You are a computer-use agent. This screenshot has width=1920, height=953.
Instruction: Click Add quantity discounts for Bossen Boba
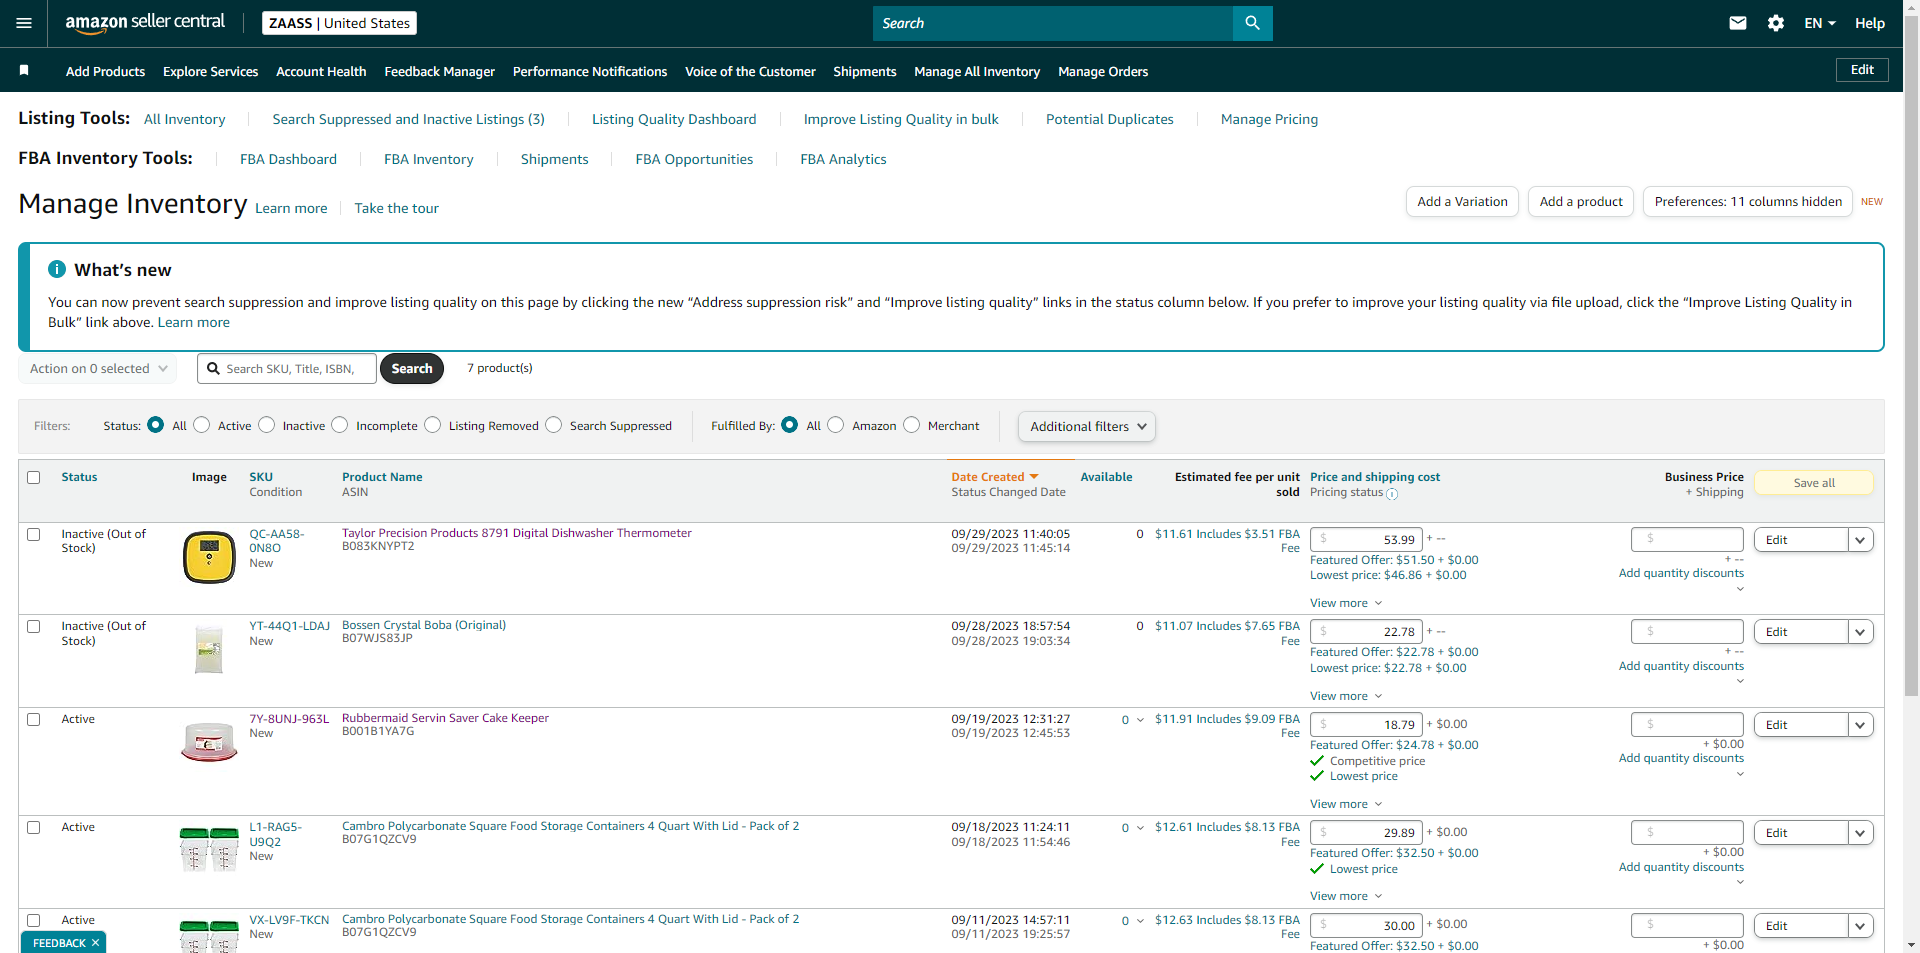(x=1681, y=666)
